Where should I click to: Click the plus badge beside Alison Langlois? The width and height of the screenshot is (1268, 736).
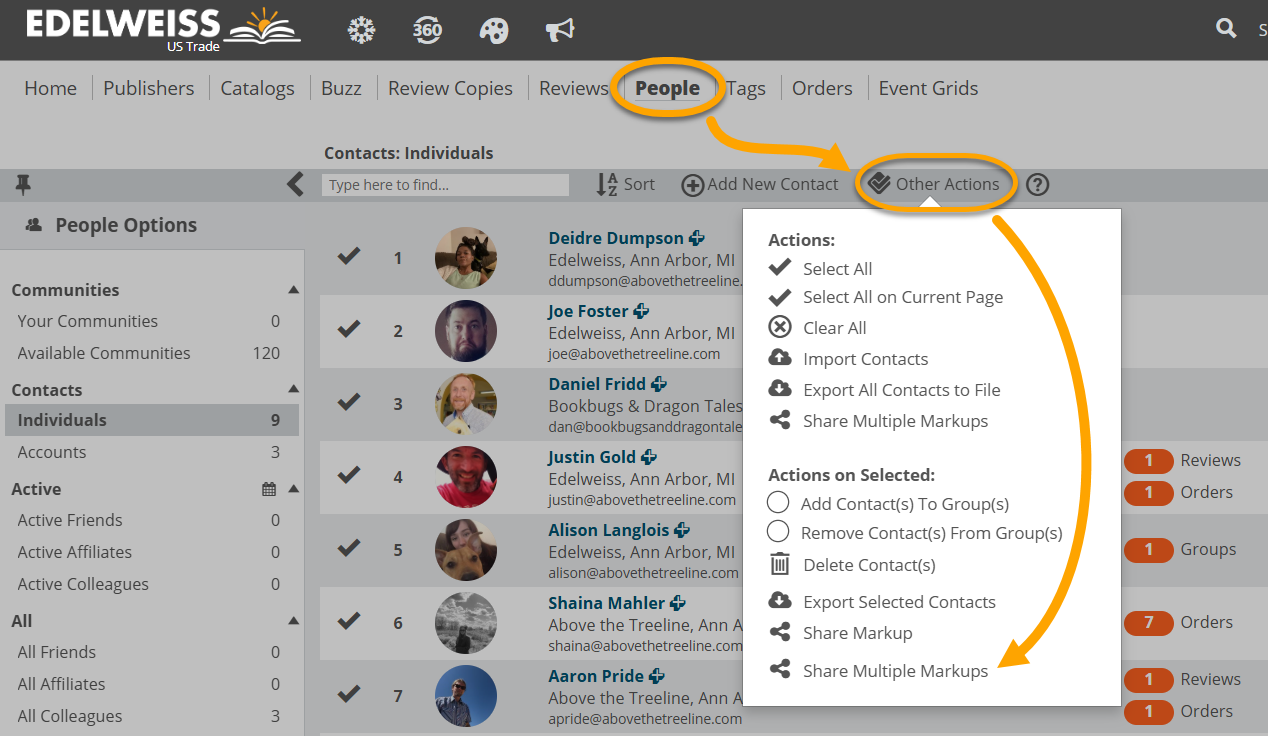point(682,530)
